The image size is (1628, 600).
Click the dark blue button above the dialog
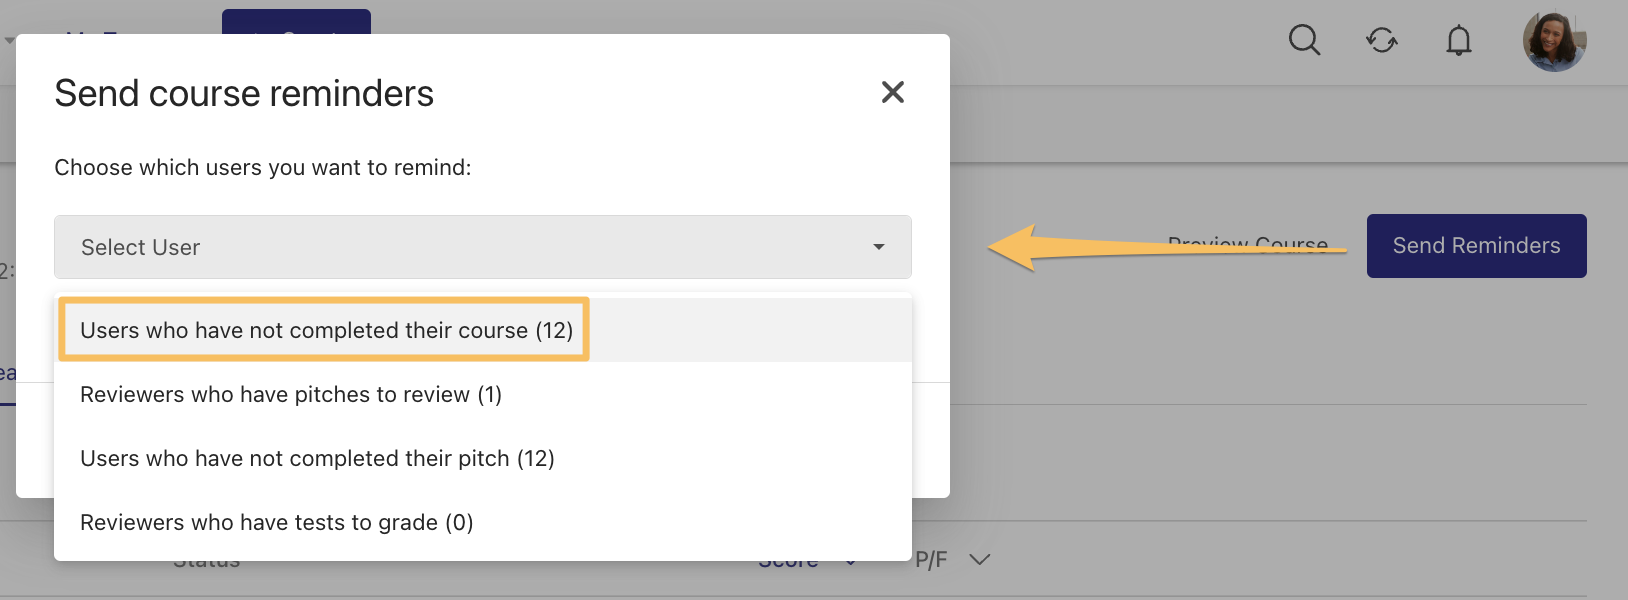point(296,22)
